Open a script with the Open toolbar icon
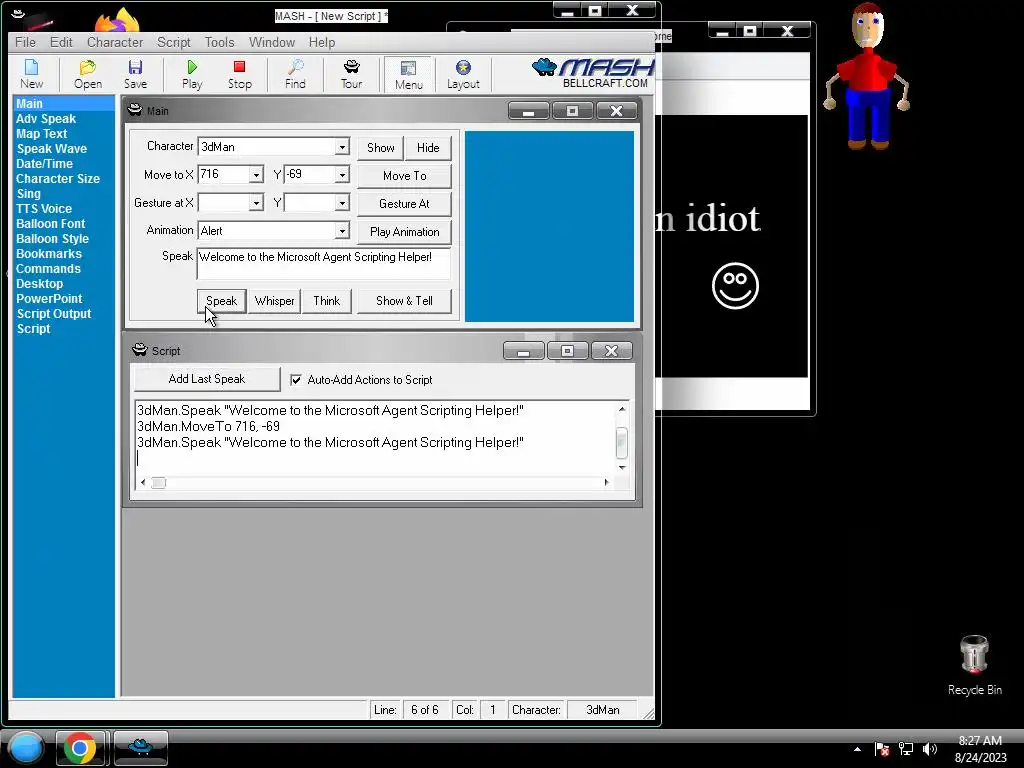The height and width of the screenshot is (768, 1024). click(88, 74)
